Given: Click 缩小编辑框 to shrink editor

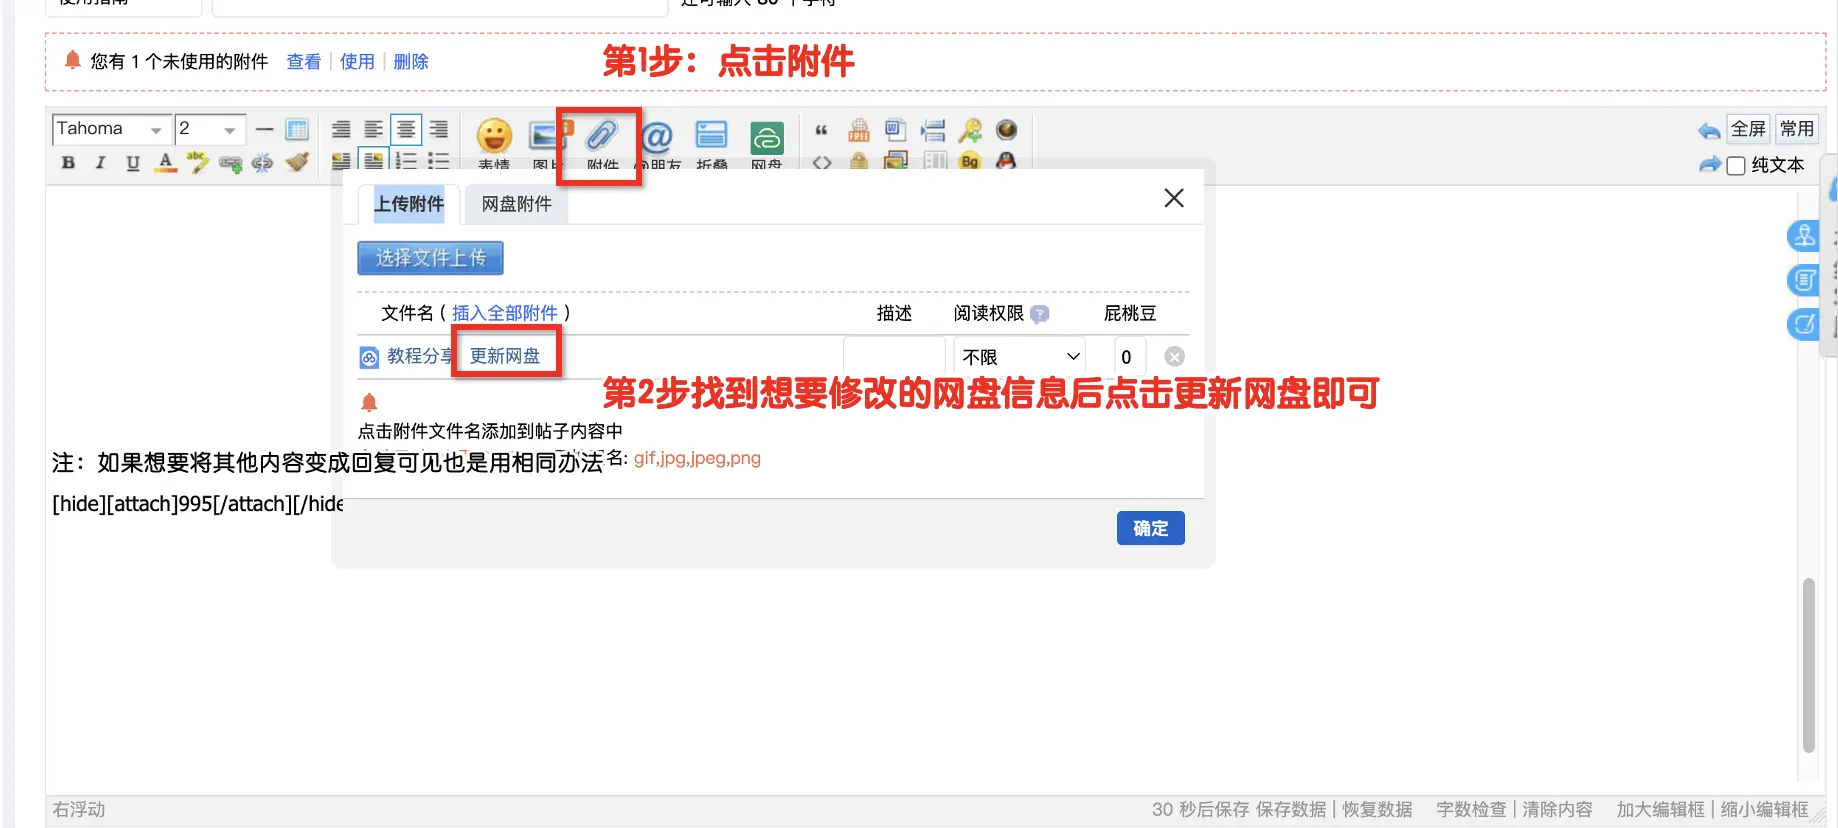Looking at the screenshot, I should point(1764,809).
